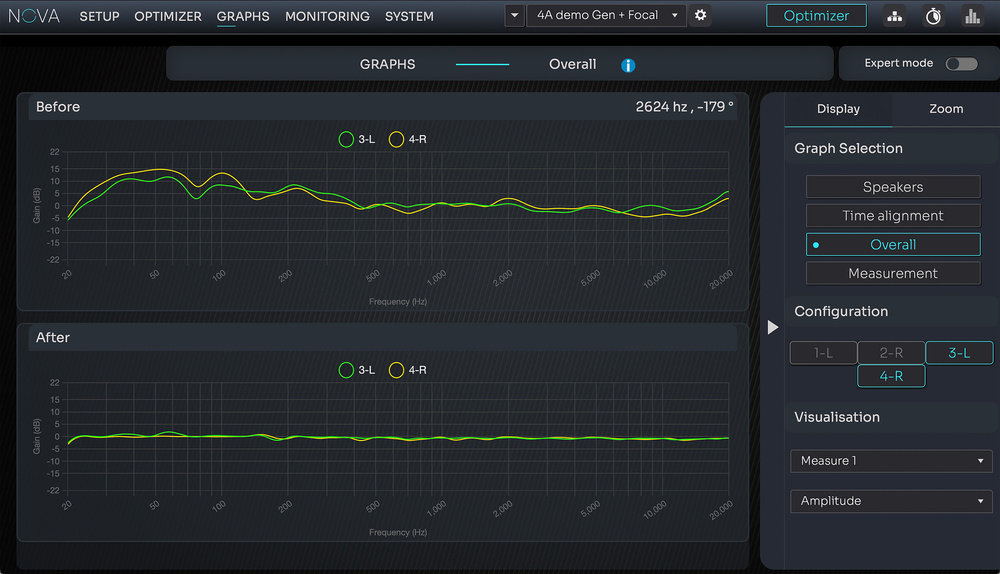Click the Configuration heading
The image size is (1000, 574).
pos(841,312)
